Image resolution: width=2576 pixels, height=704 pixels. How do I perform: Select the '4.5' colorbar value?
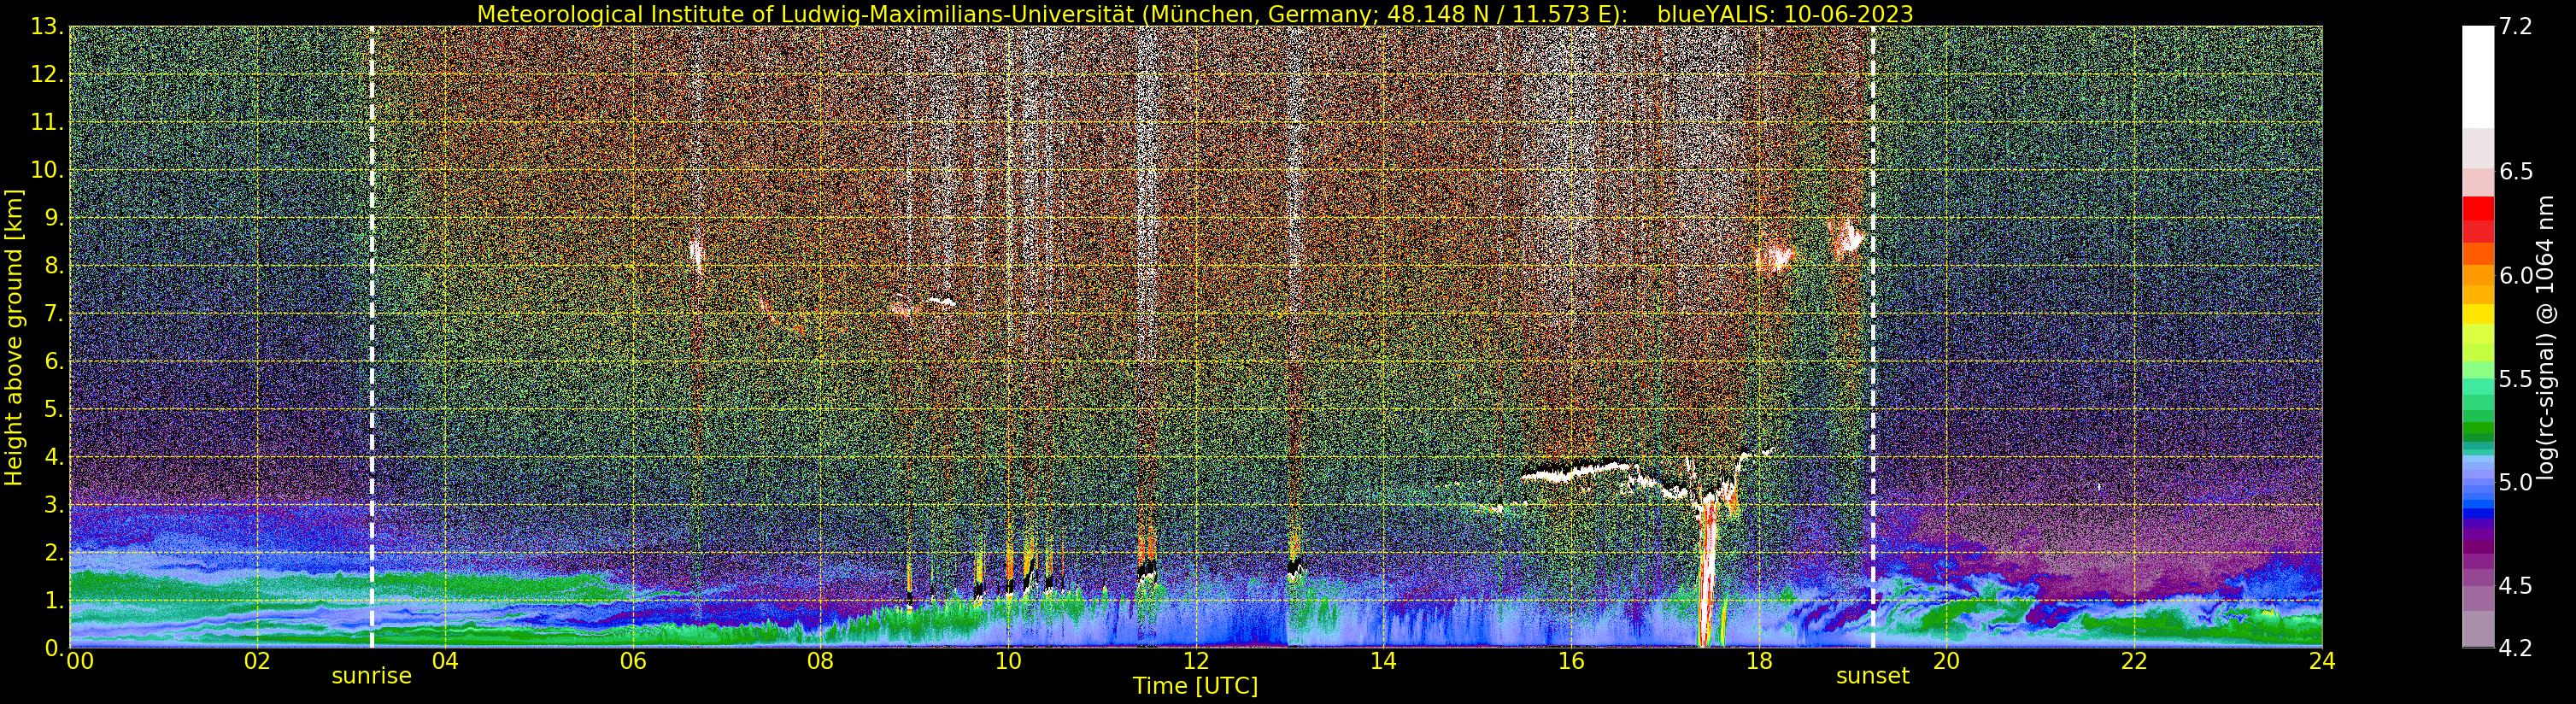tap(2515, 585)
